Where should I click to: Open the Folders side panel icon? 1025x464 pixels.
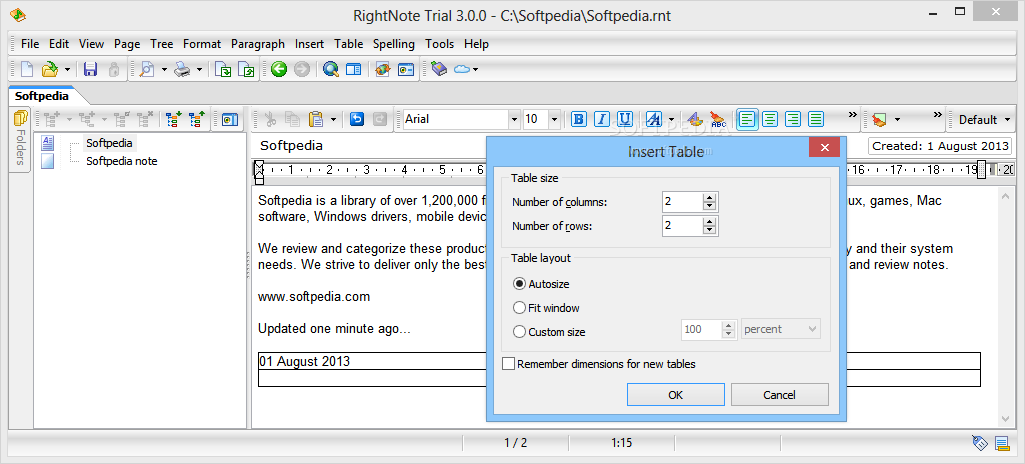tap(20, 120)
